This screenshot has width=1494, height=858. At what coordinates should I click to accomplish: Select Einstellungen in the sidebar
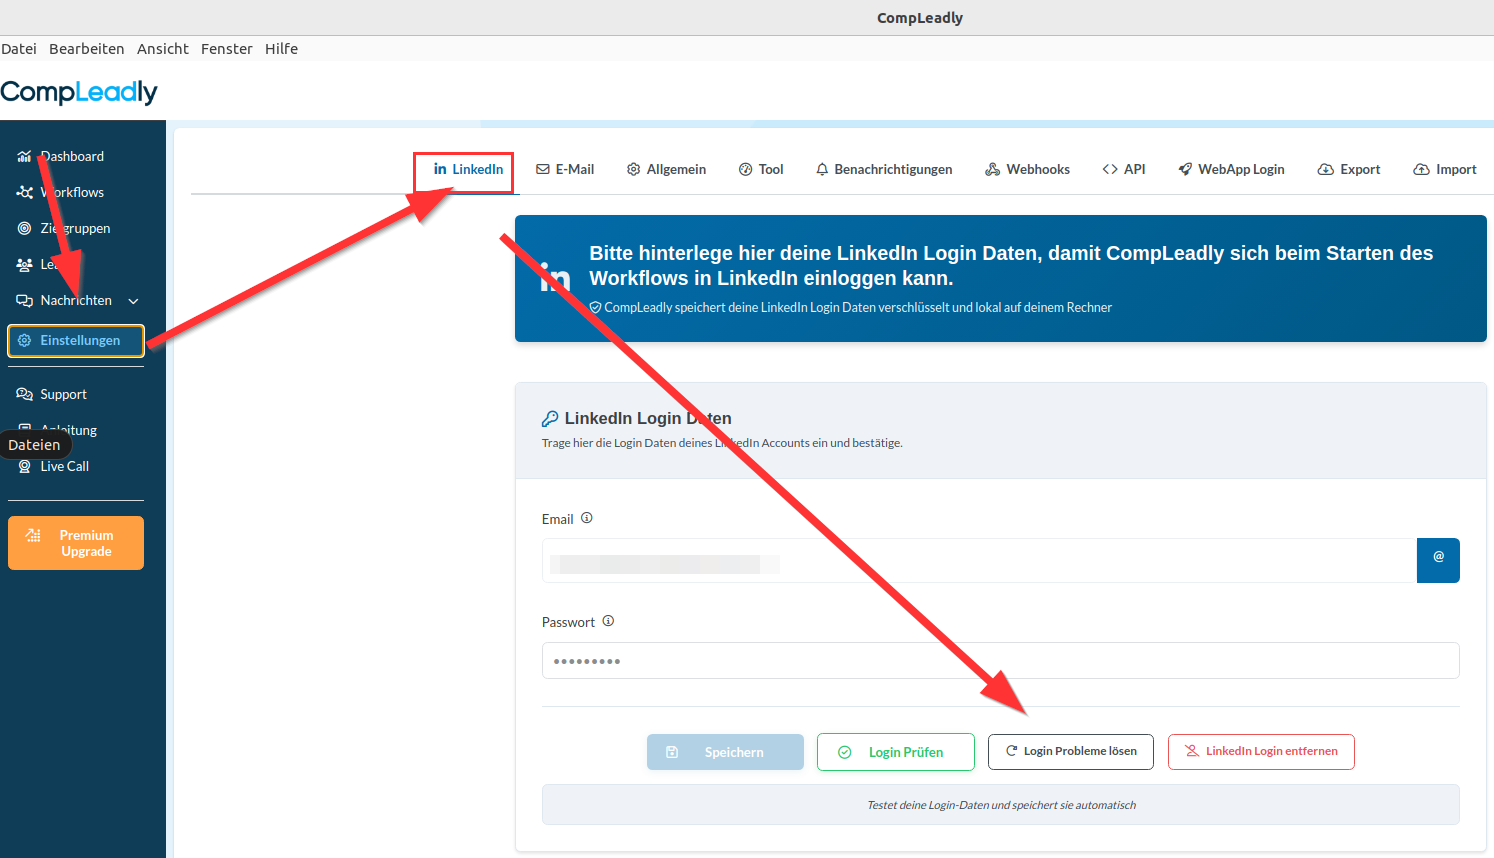[76, 340]
